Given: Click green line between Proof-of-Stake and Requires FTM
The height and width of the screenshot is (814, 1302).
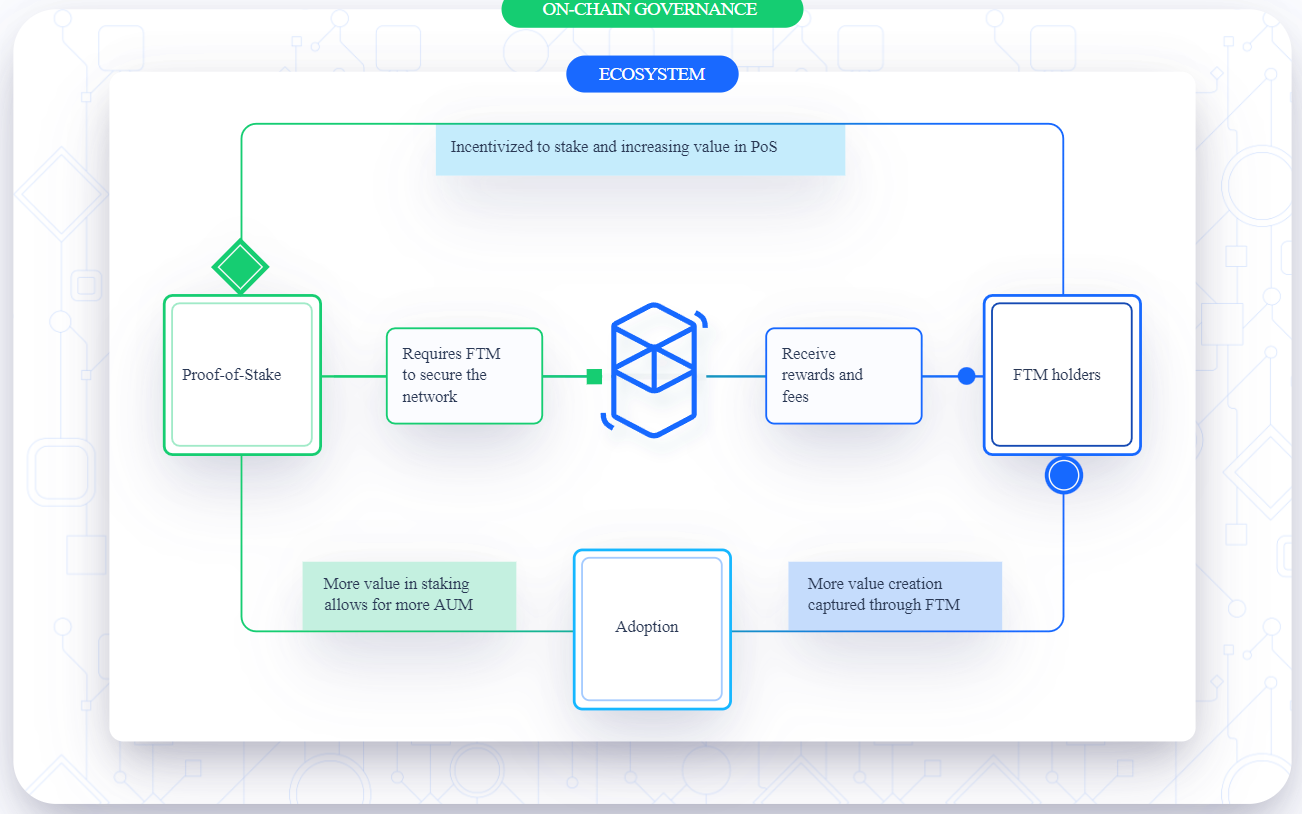Looking at the screenshot, I should [x=354, y=376].
